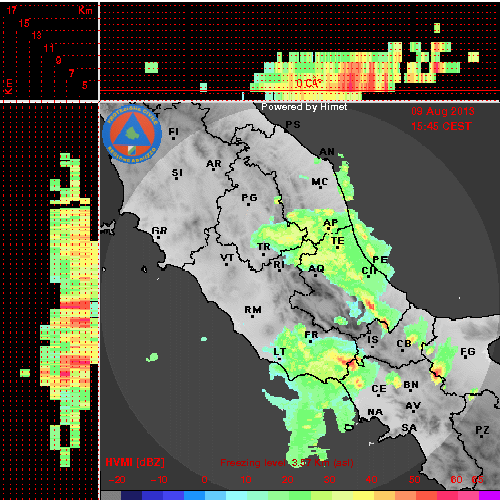Screen dimensions: 500x500
Task: Click the '17' height axis label
Action: pos(12,10)
